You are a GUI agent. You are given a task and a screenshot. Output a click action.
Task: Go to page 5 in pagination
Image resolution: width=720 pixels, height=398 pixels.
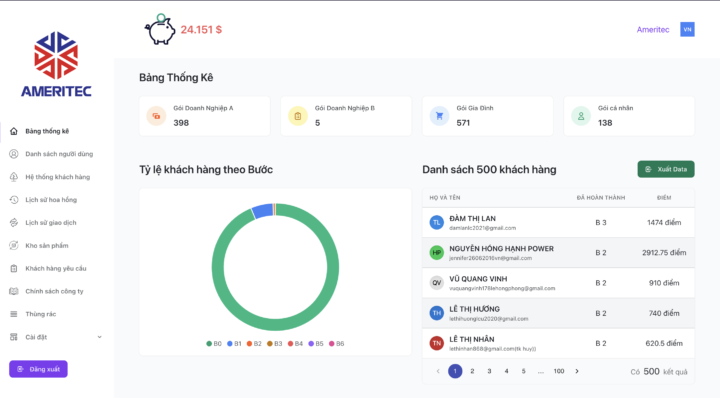click(x=523, y=371)
